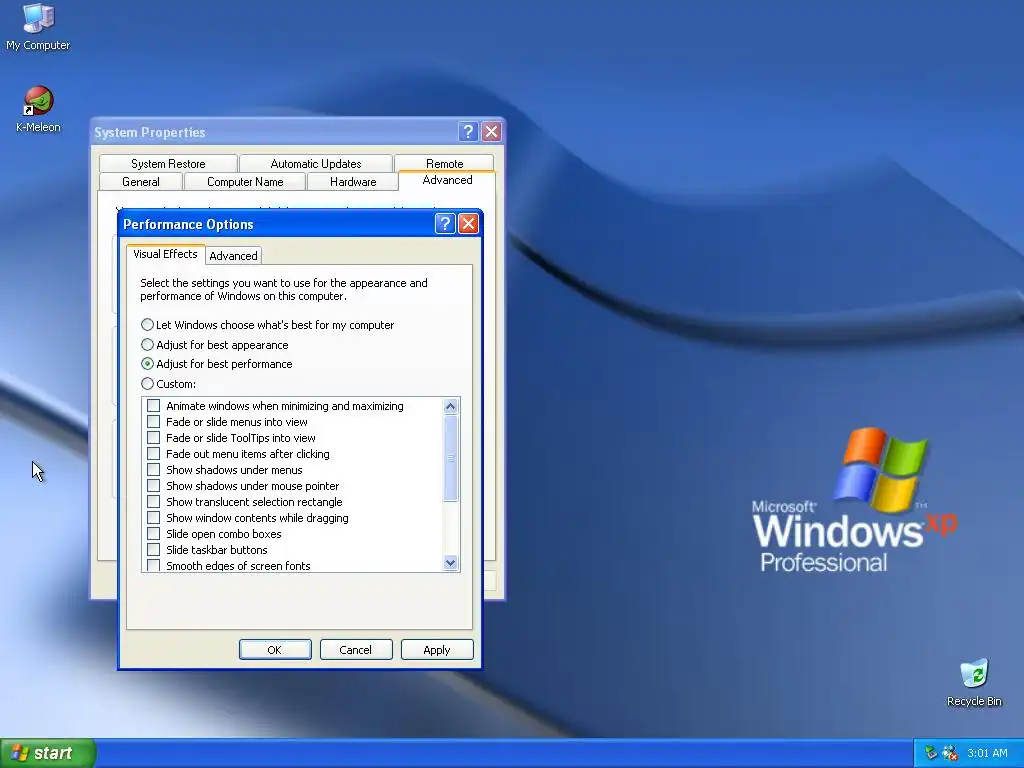Viewport: 1024px width, 768px height.
Task: Select Advanced tab in System Properties
Action: [x=447, y=180]
